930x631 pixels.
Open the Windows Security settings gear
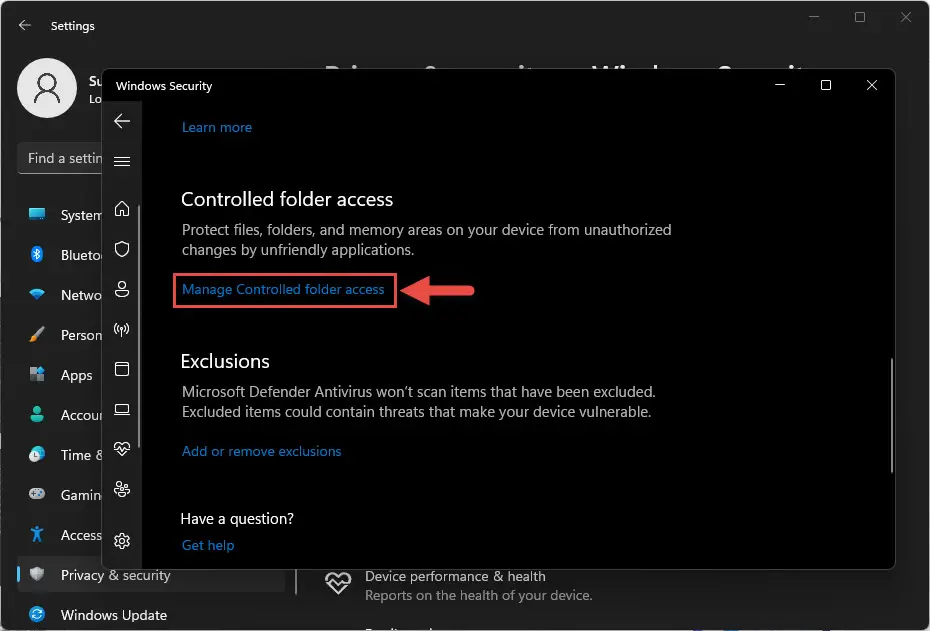pos(122,541)
